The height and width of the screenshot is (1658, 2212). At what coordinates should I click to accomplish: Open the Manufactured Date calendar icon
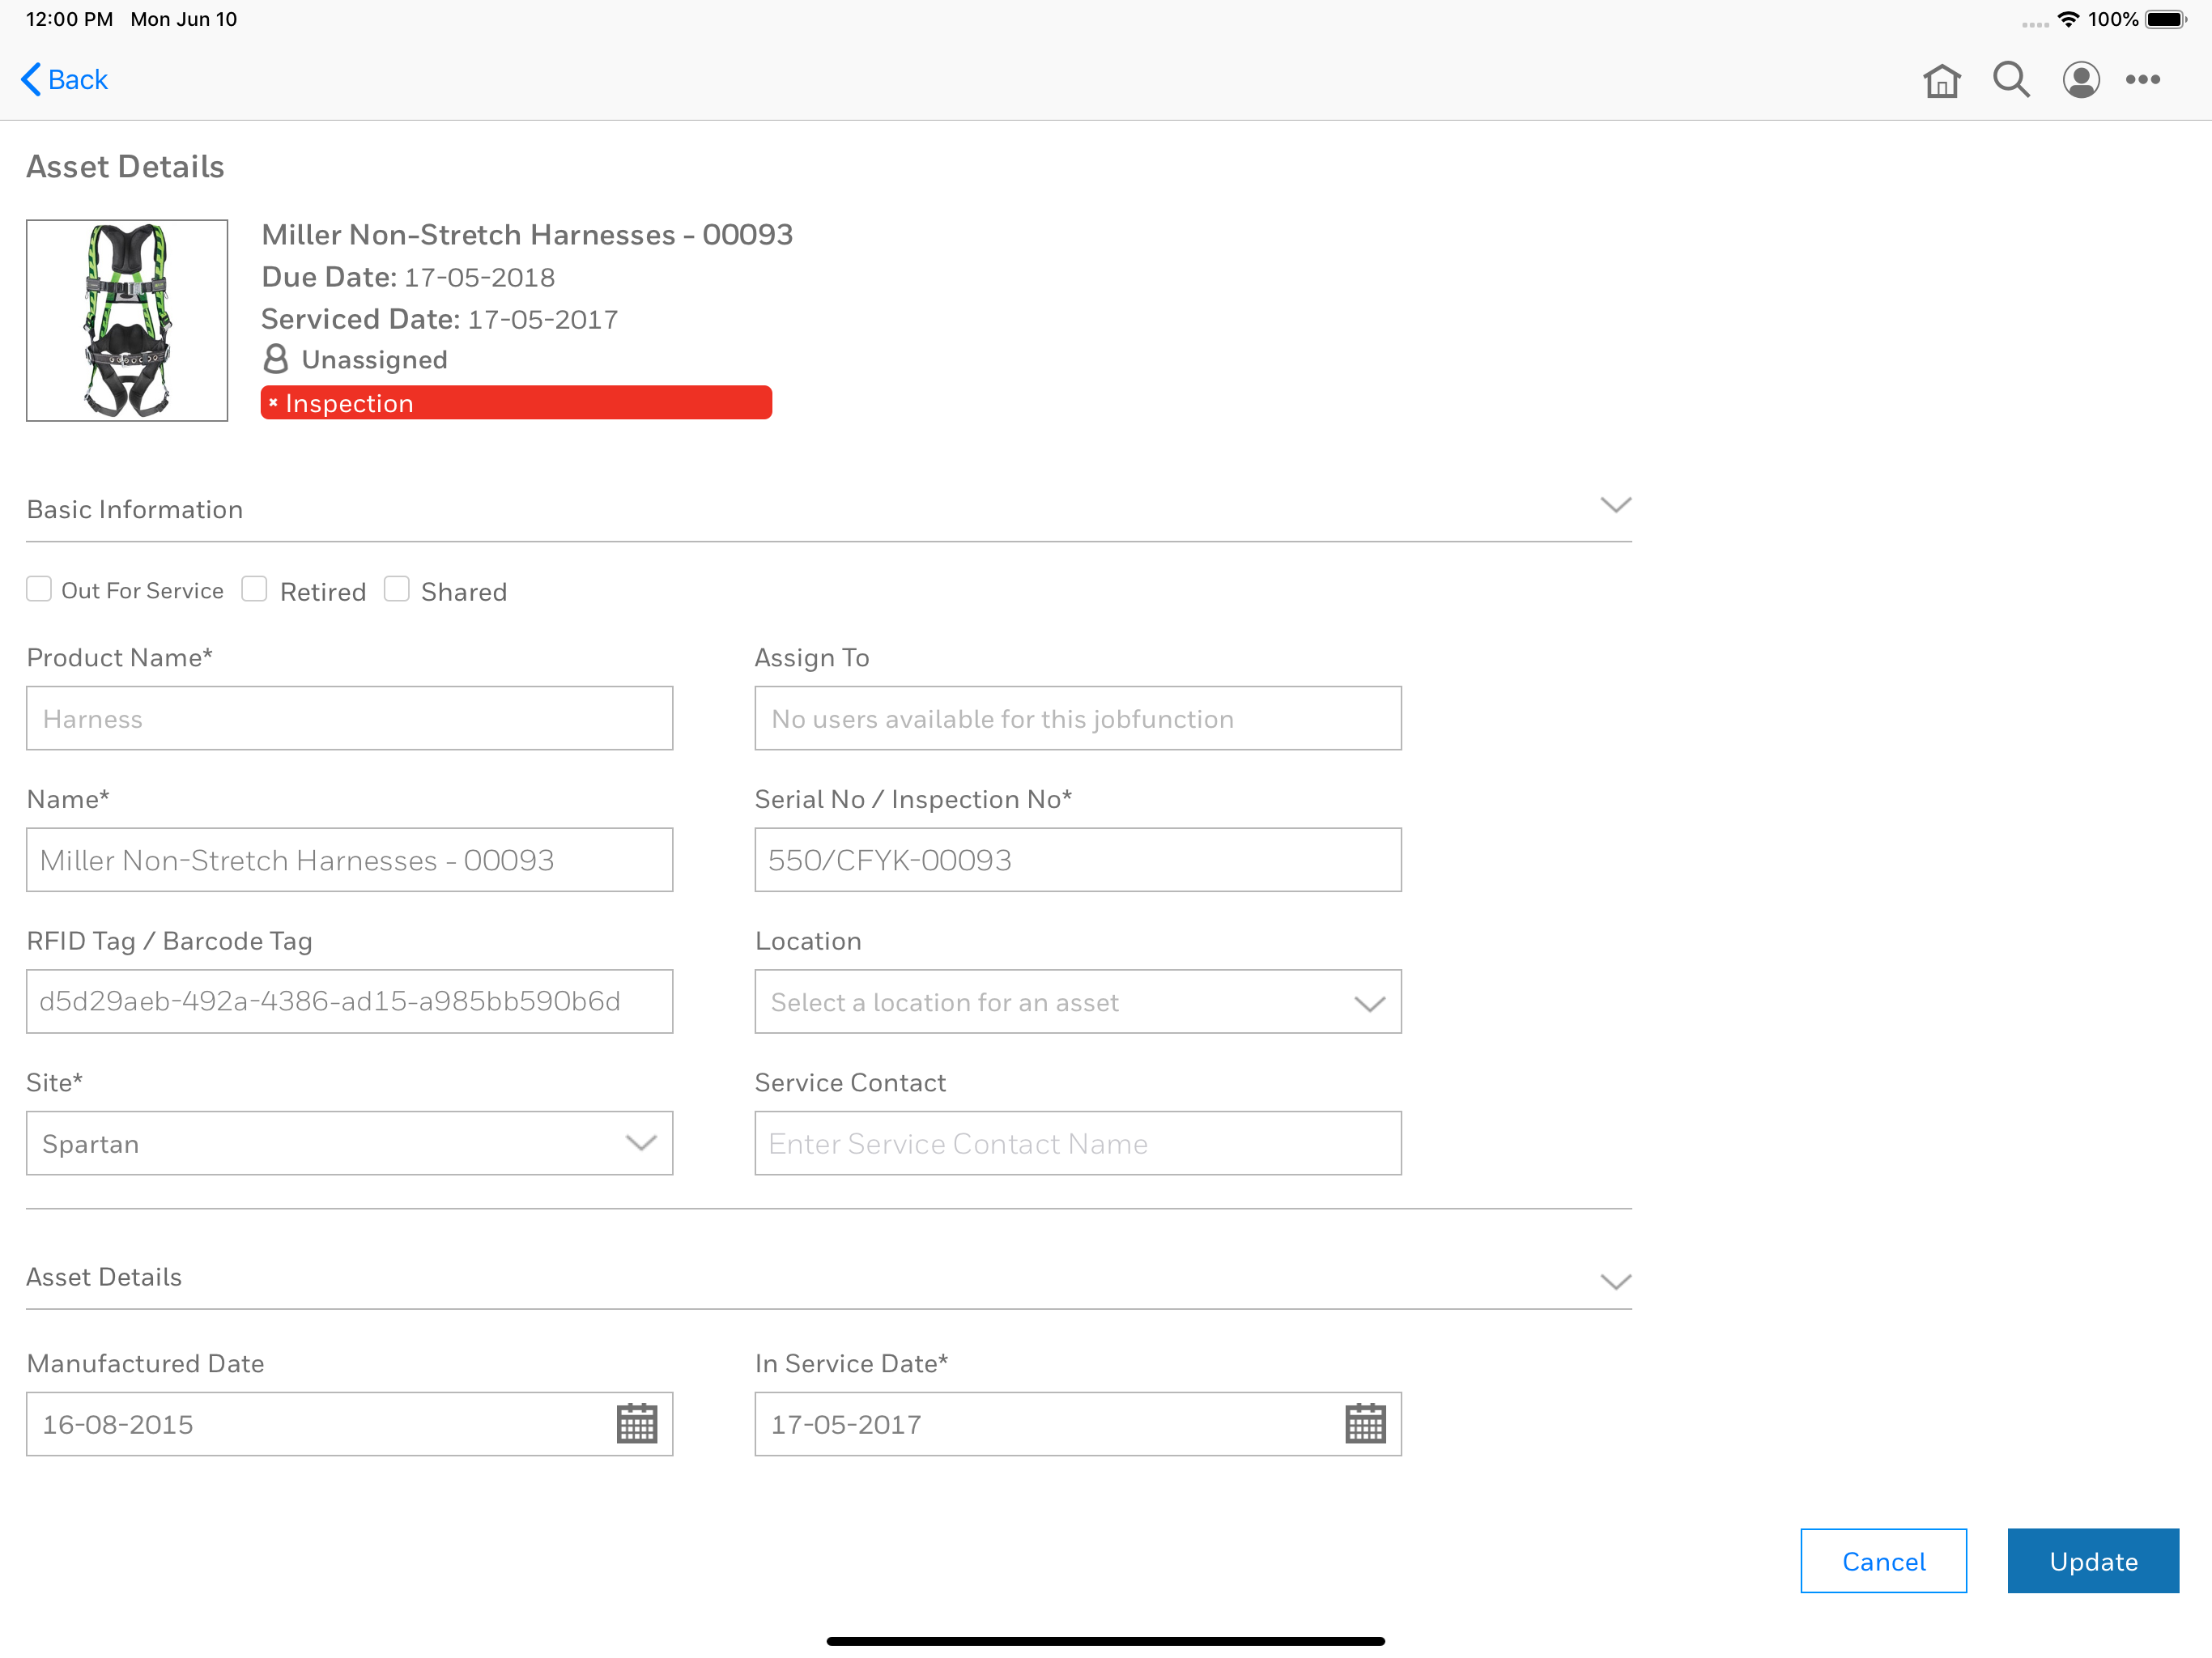coord(636,1424)
